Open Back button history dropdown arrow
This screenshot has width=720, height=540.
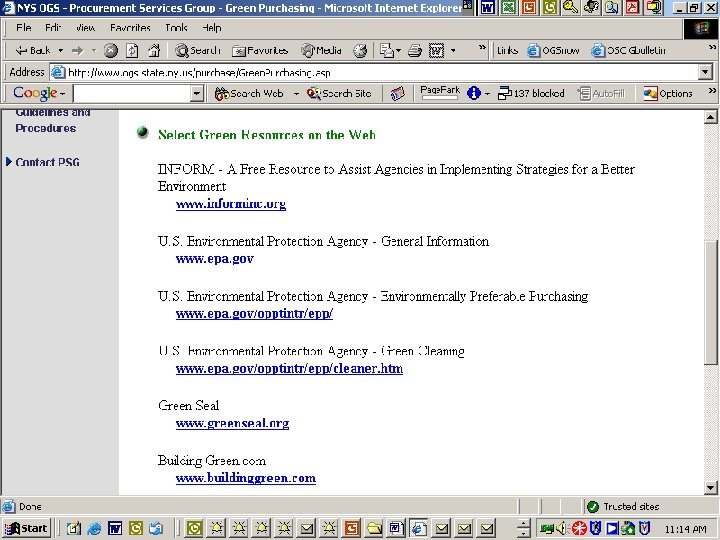(61, 50)
